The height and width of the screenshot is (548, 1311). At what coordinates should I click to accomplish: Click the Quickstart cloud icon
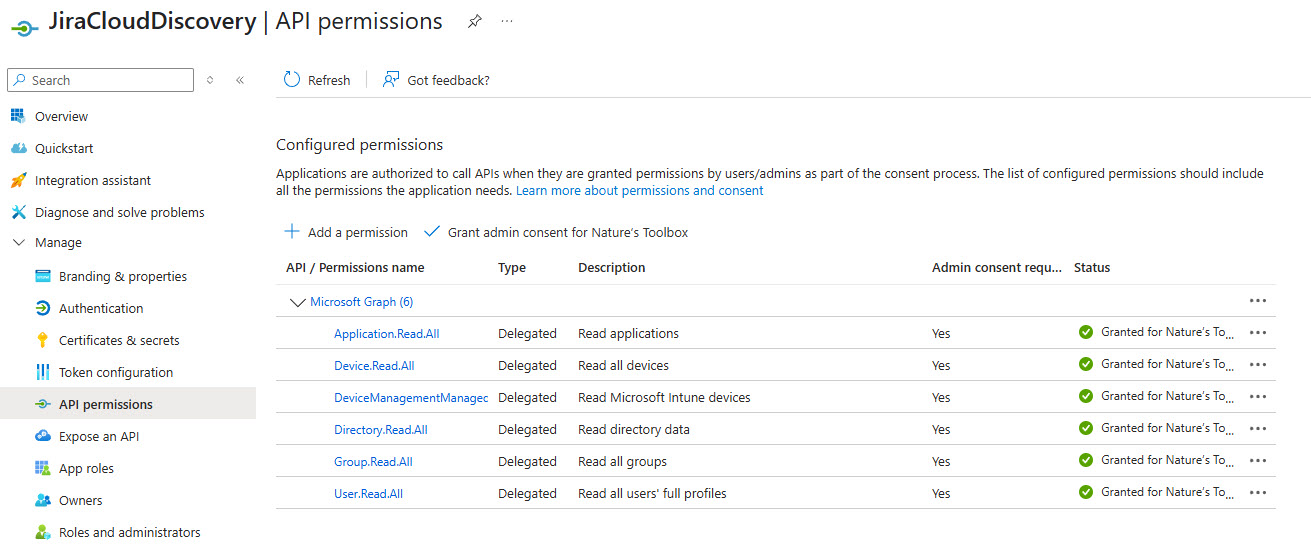click(17, 148)
